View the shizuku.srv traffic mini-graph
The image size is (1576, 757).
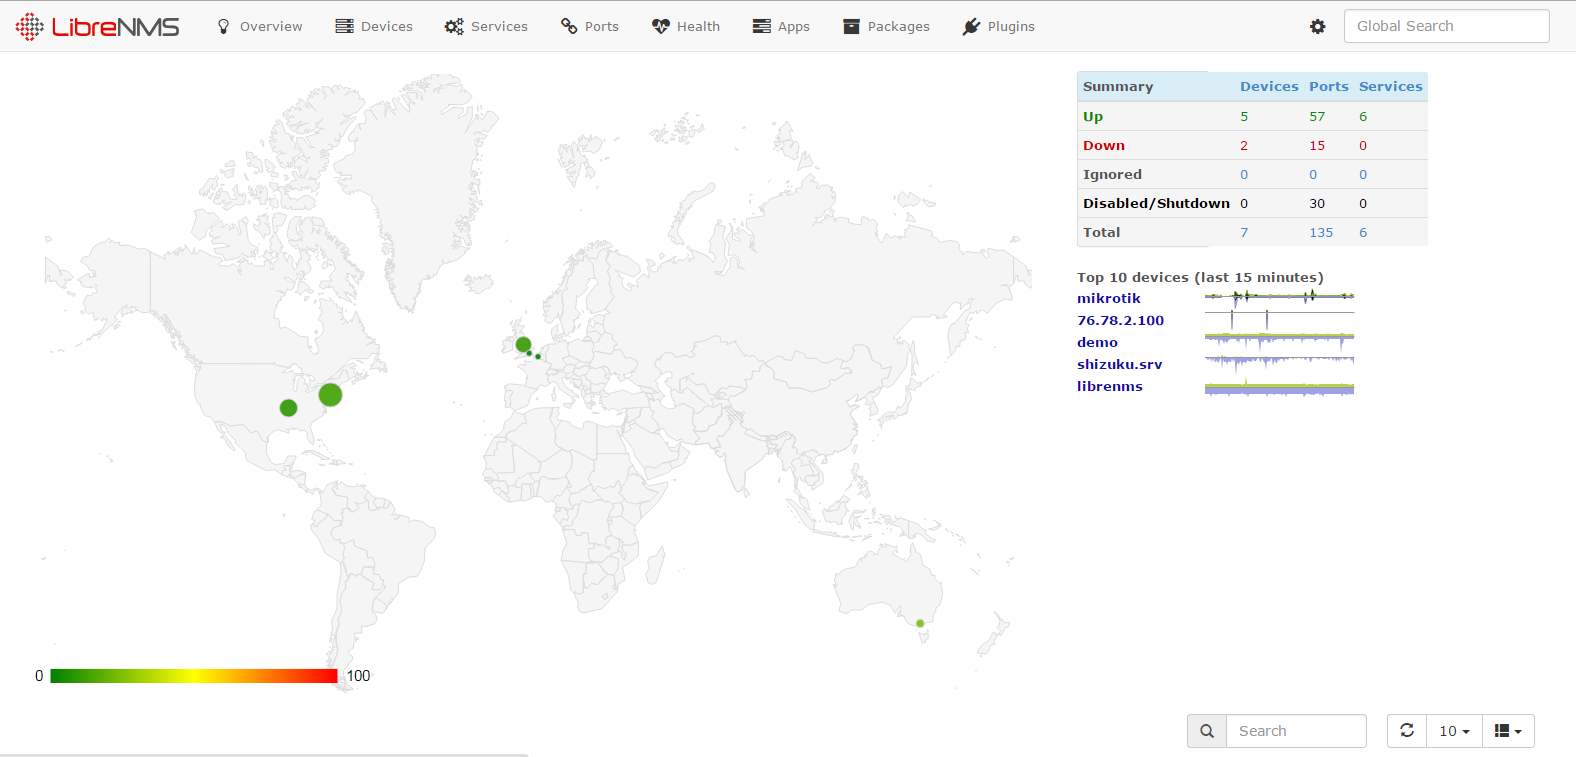(1279, 363)
